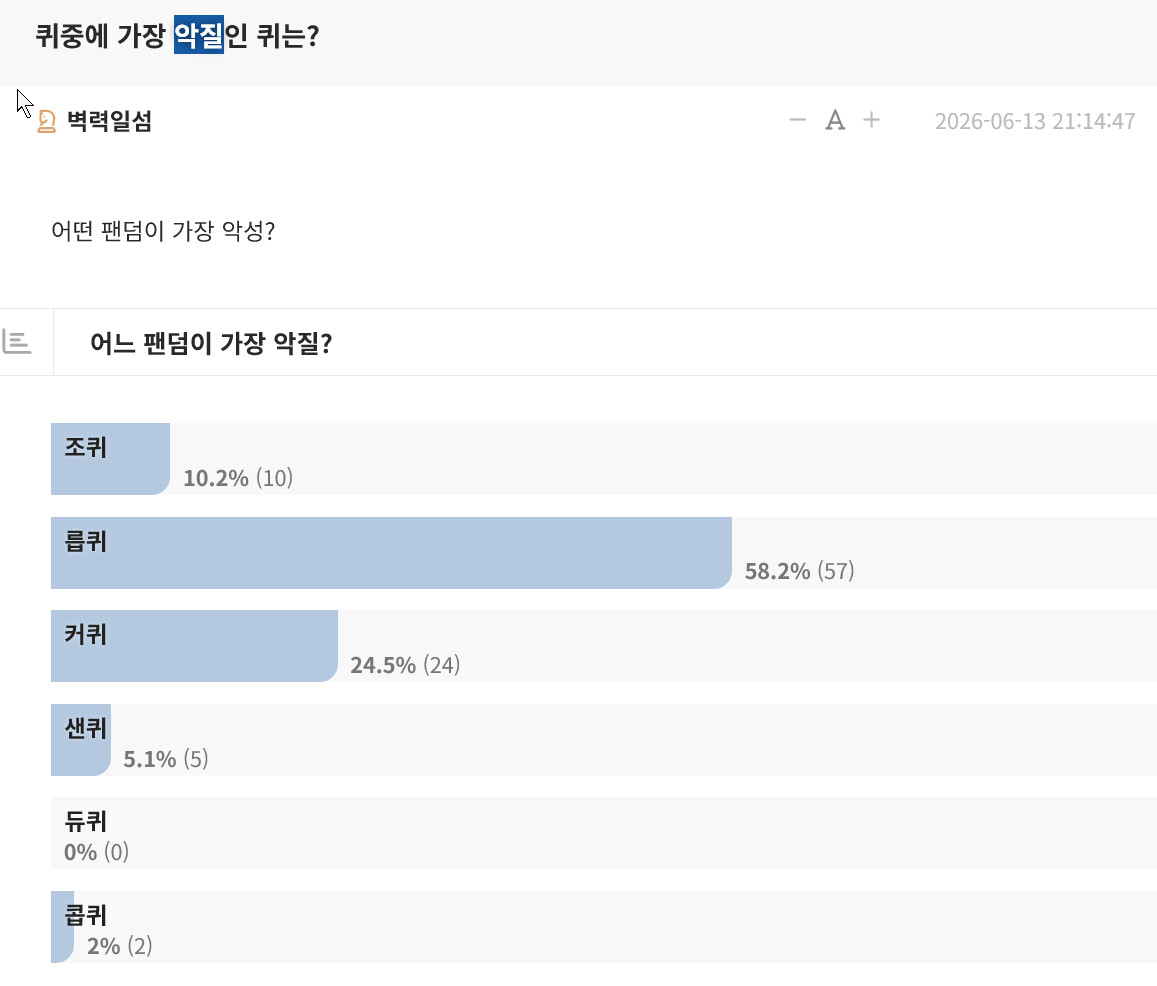1157x986 pixels.
Task: Click the highlighted word 악질 in the title
Action: tap(198, 35)
